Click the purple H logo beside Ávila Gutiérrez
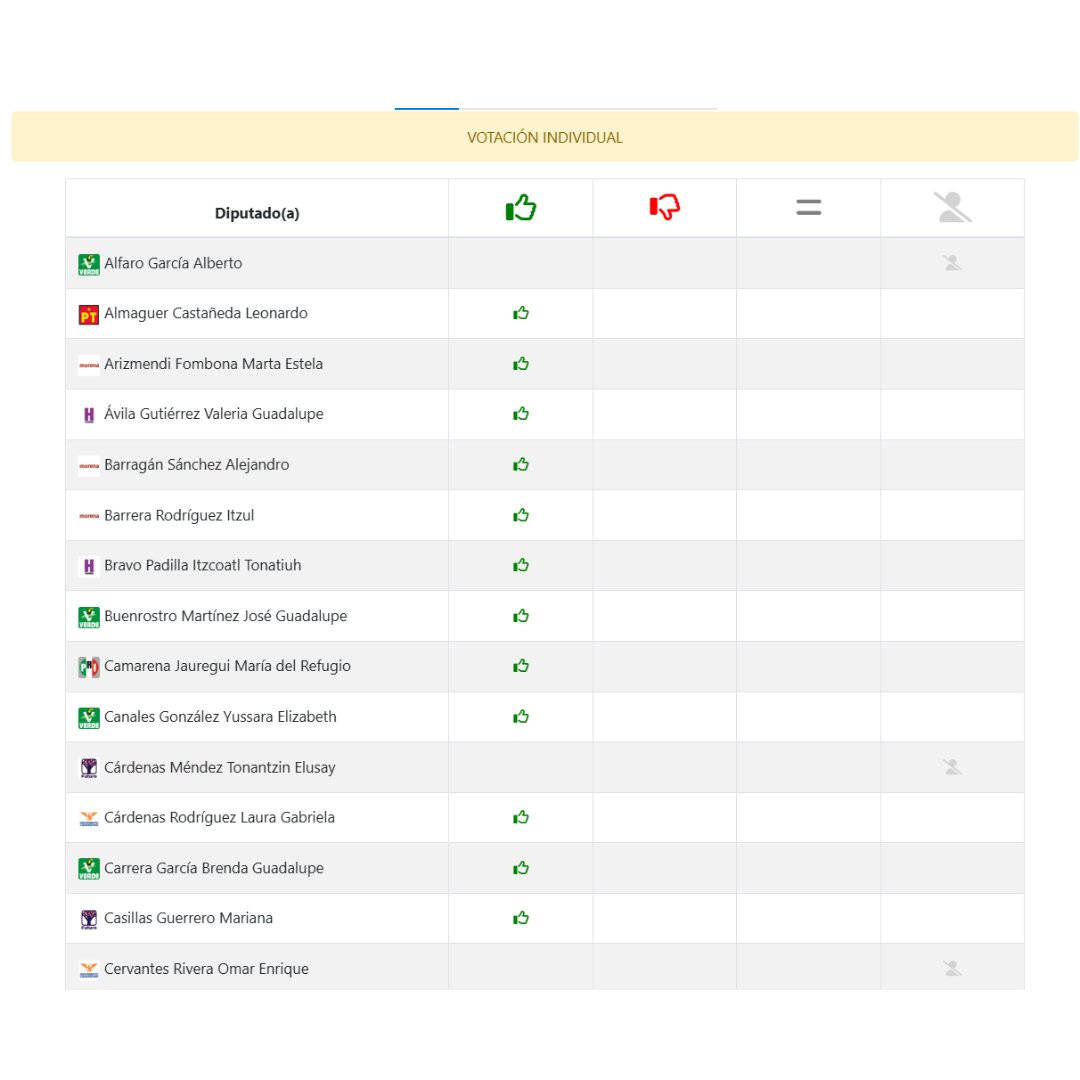 (x=89, y=415)
